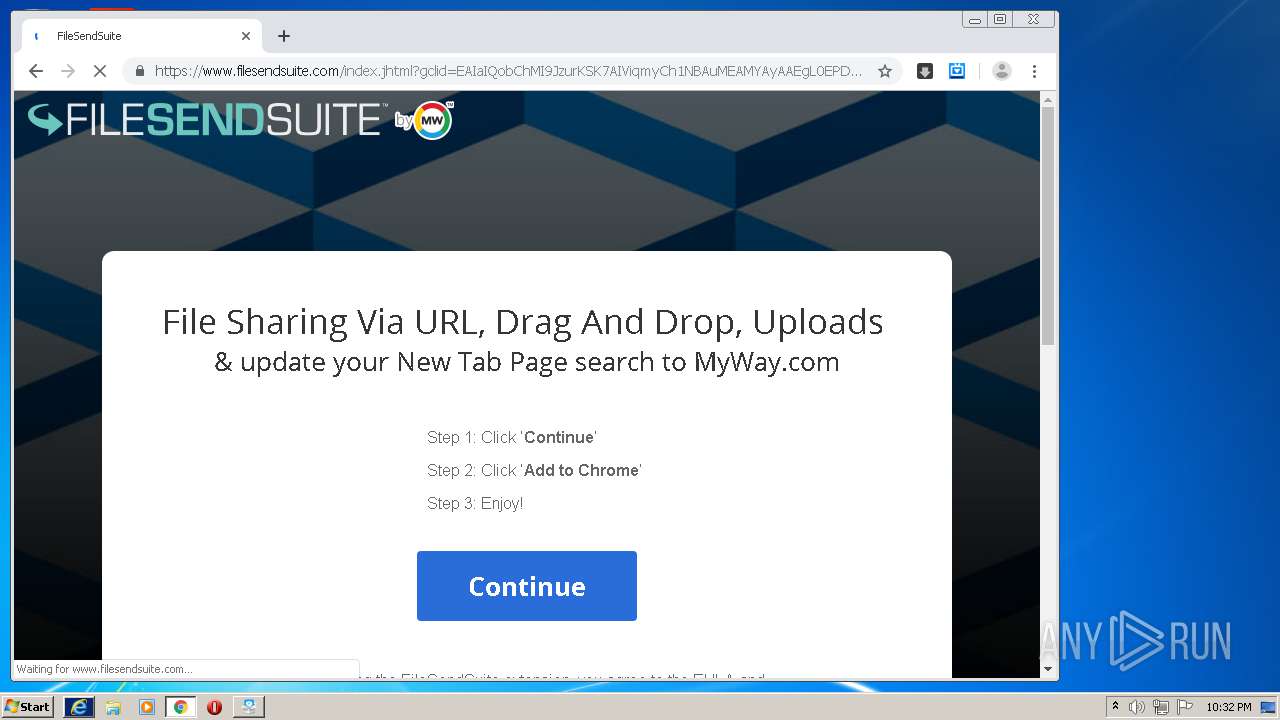This screenshot has width=1280, height=720.
Task: Open Windows Media Player taskbar icon
Action: pyautogui.click(x=147, y=706)
